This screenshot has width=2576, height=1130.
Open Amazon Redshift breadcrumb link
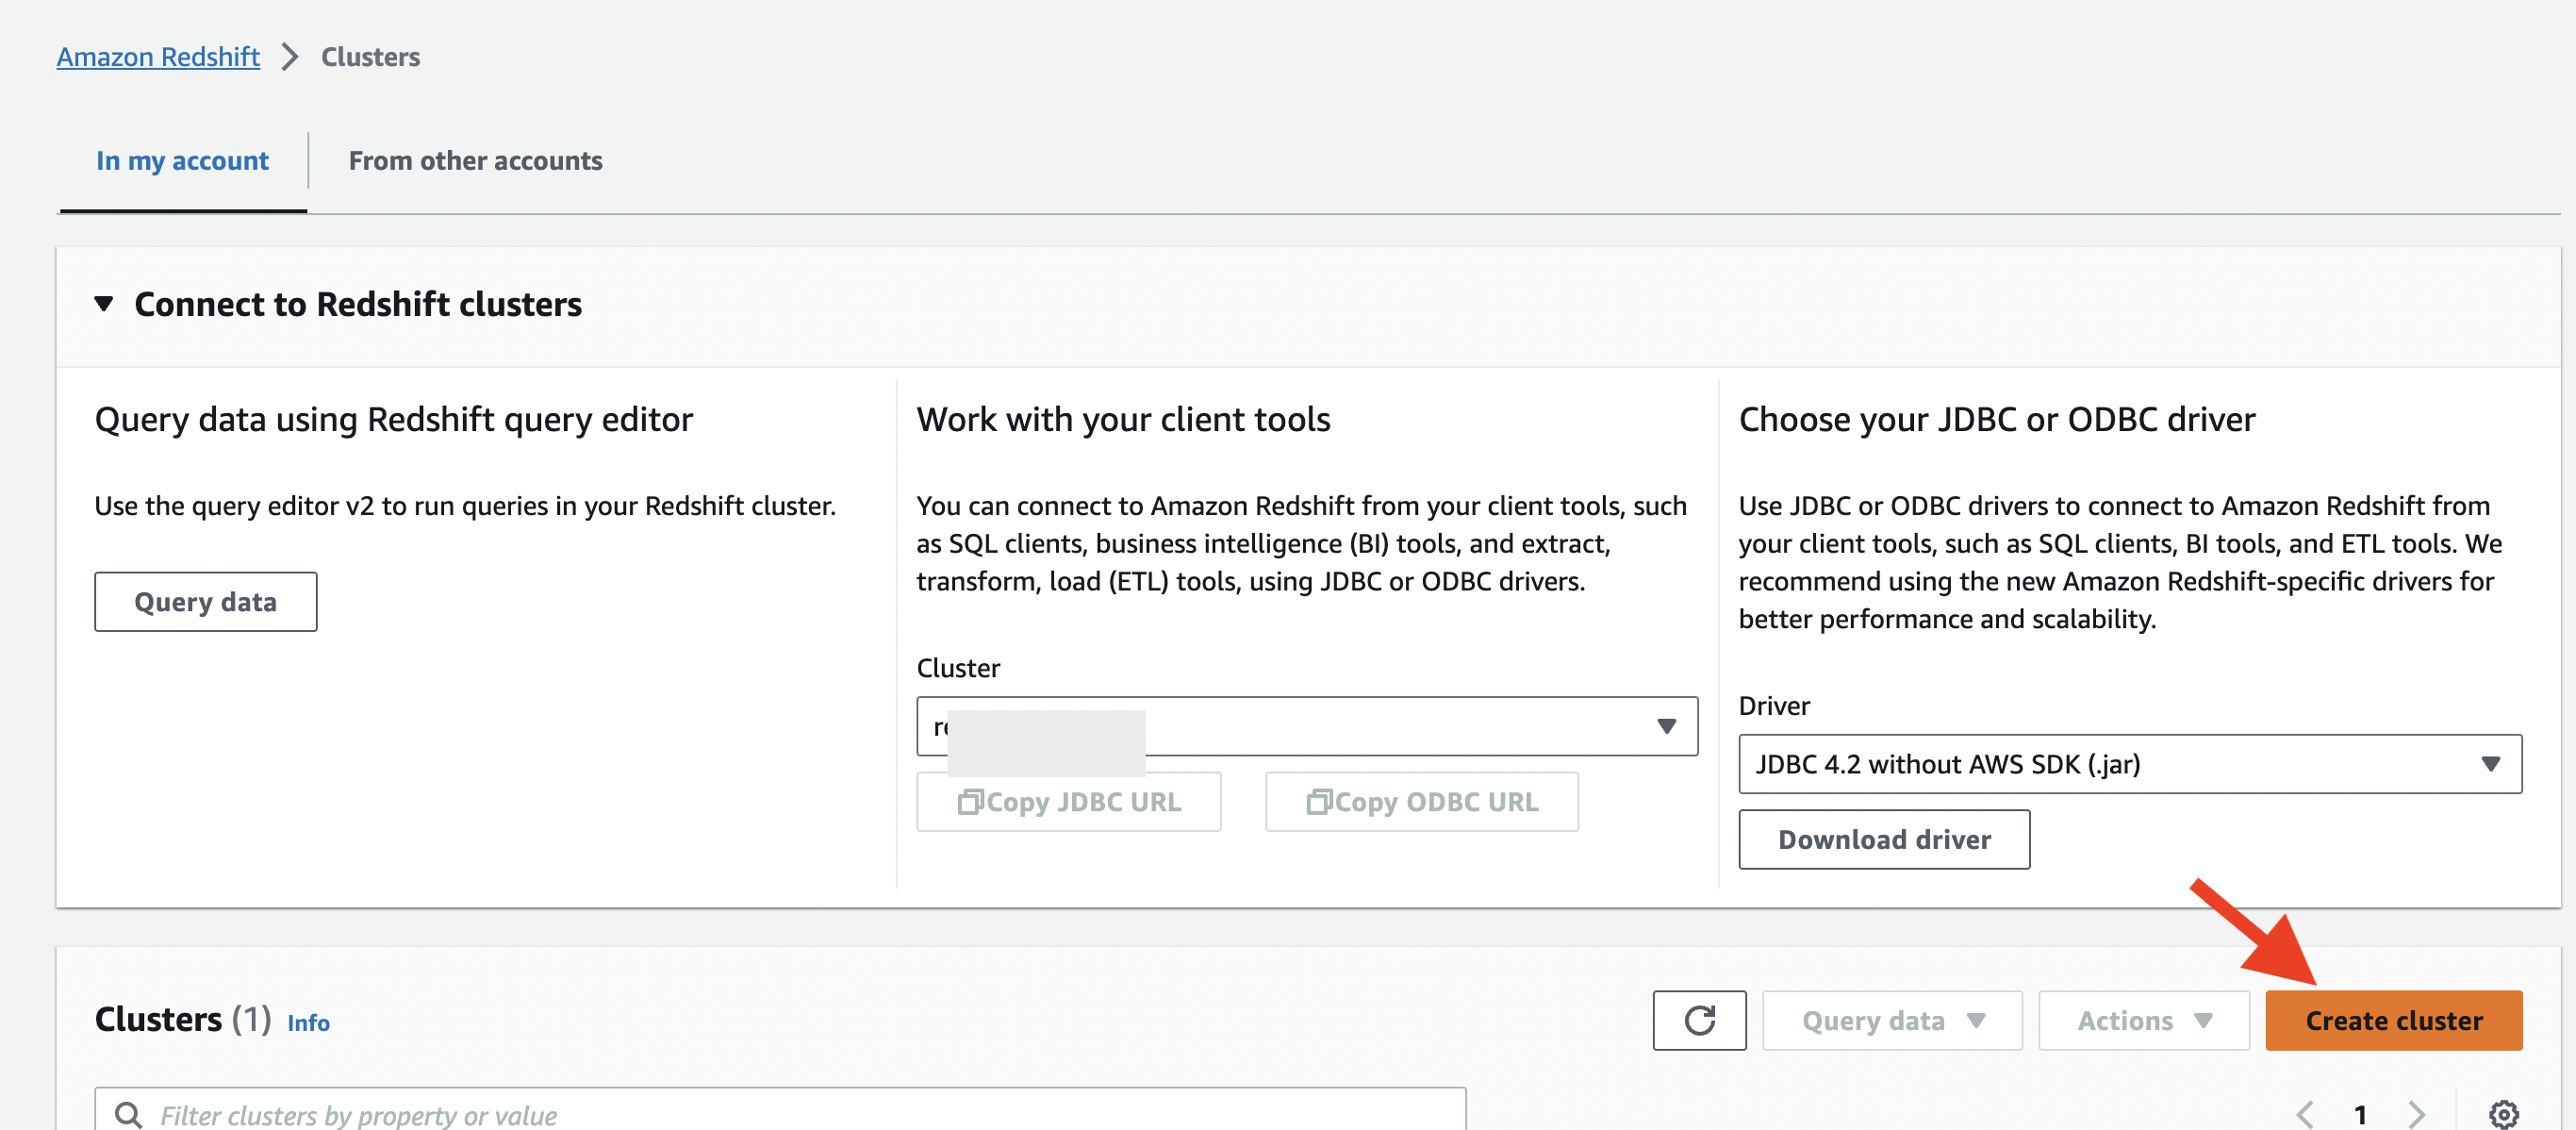point(158,57)
